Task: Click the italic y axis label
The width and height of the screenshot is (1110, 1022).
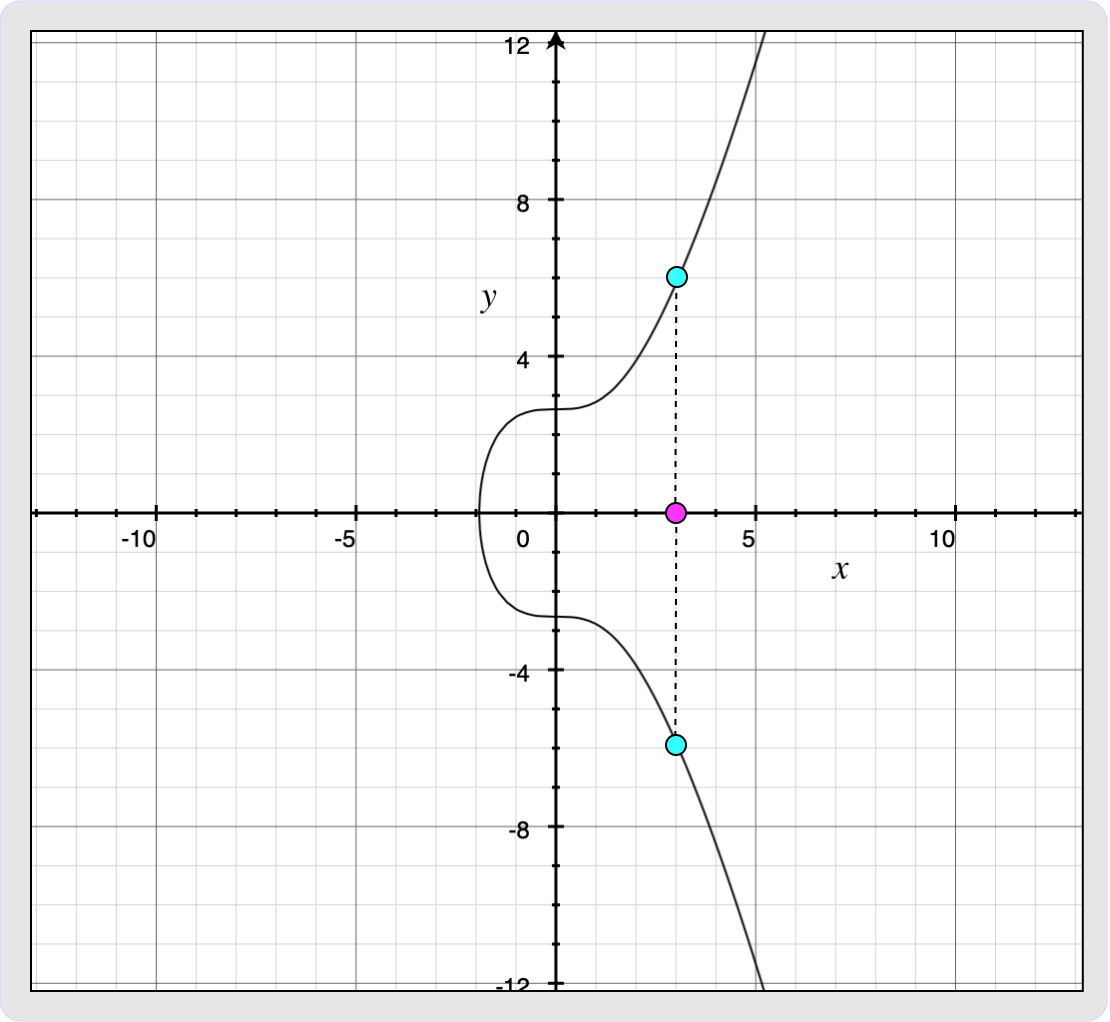Action: (489, 298)
